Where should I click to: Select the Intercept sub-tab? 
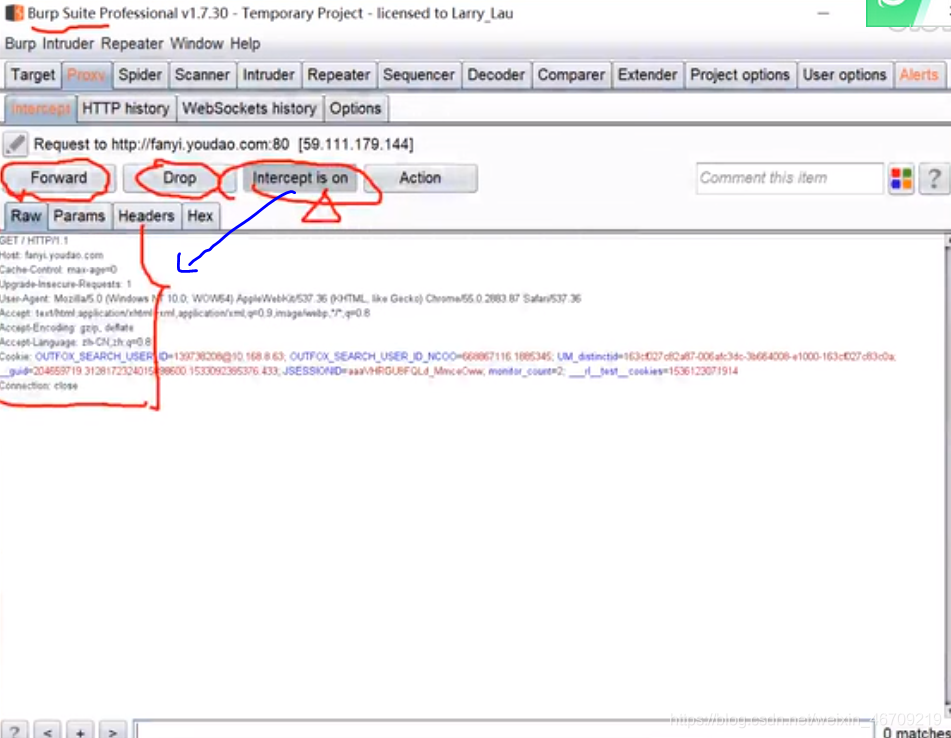(x=41, y=109)
